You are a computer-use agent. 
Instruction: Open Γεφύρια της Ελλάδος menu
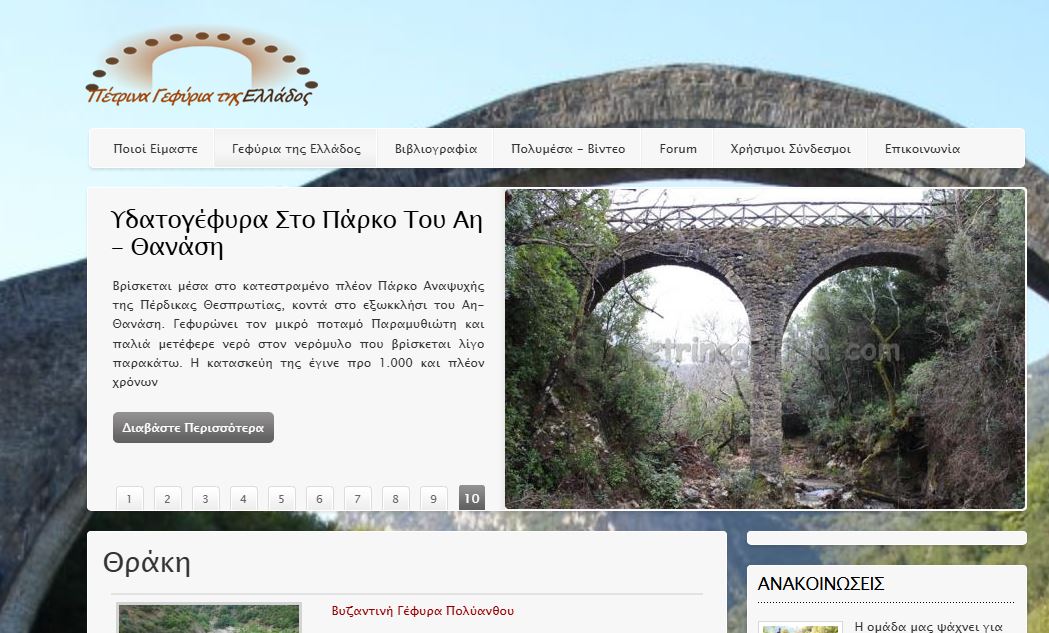click(296, 149)
